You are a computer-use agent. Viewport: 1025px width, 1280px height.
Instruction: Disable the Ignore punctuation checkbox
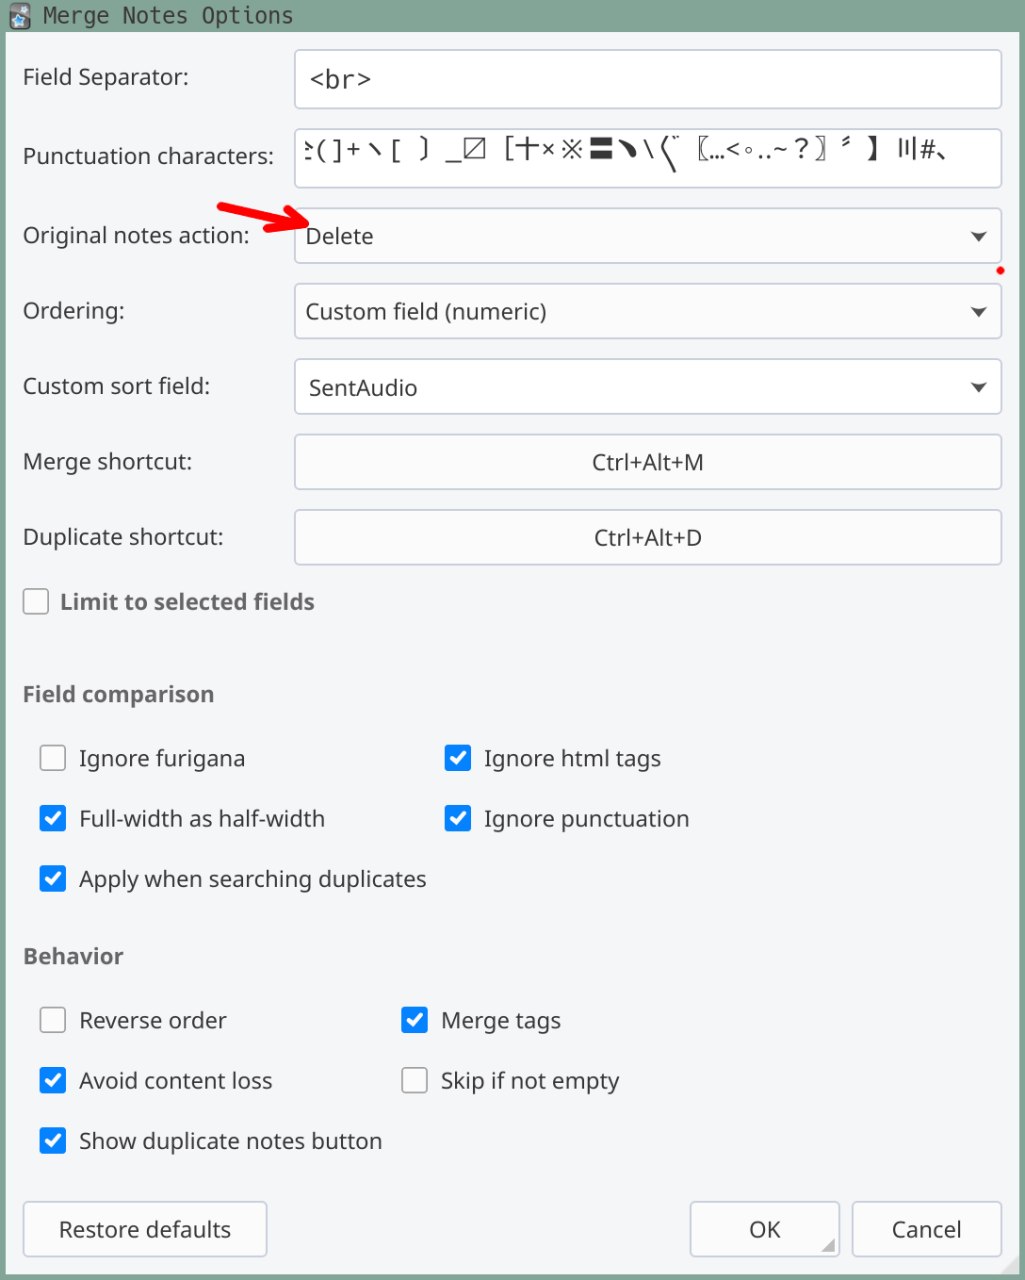(x=458, y=819)
